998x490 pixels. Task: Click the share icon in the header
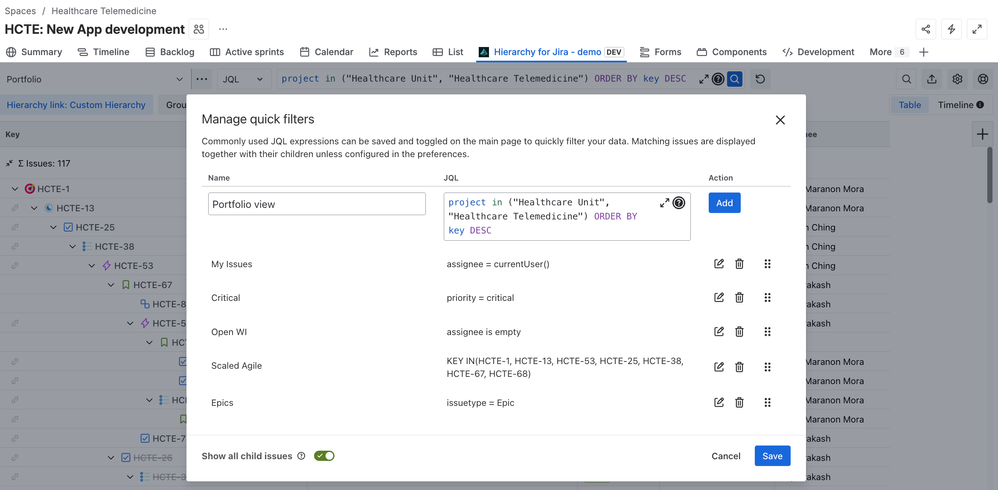coord(925,29)
